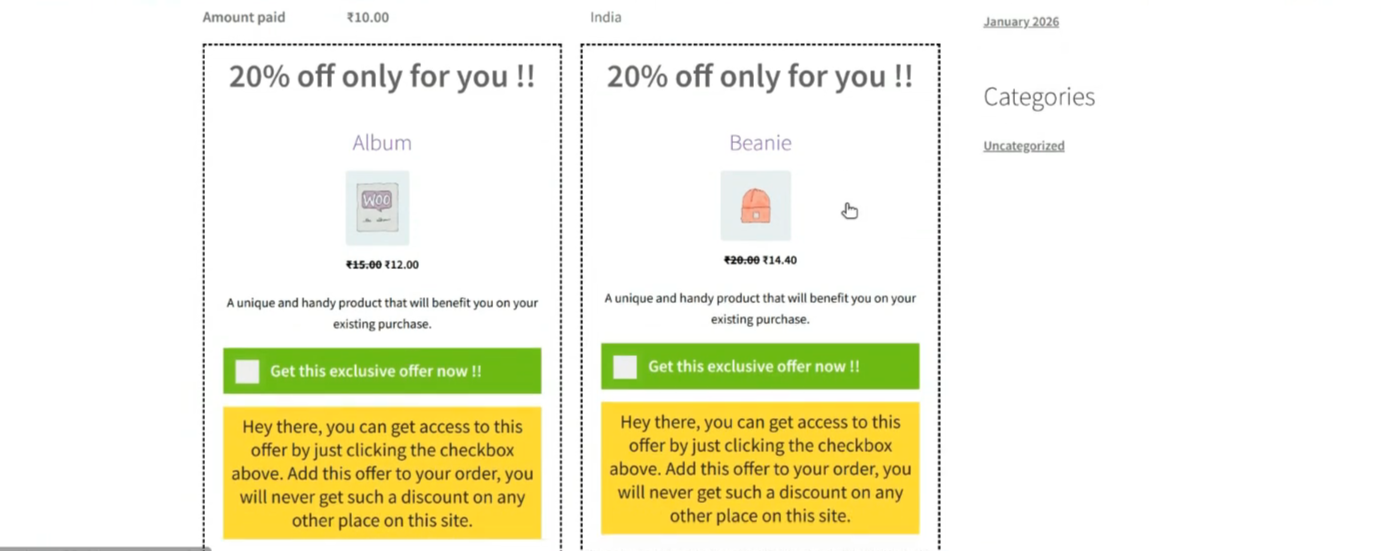Open the January 2026 archive link
This screenshot has width=1381, height=551.
[1021, 22]
